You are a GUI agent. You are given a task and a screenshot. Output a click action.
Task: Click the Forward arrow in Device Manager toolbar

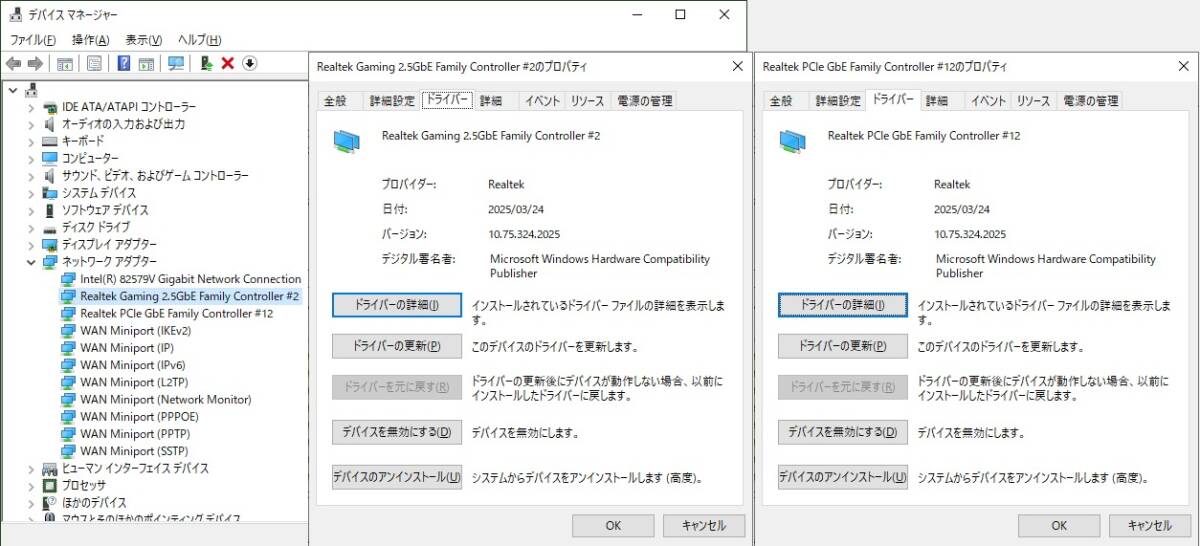[35, 64]
